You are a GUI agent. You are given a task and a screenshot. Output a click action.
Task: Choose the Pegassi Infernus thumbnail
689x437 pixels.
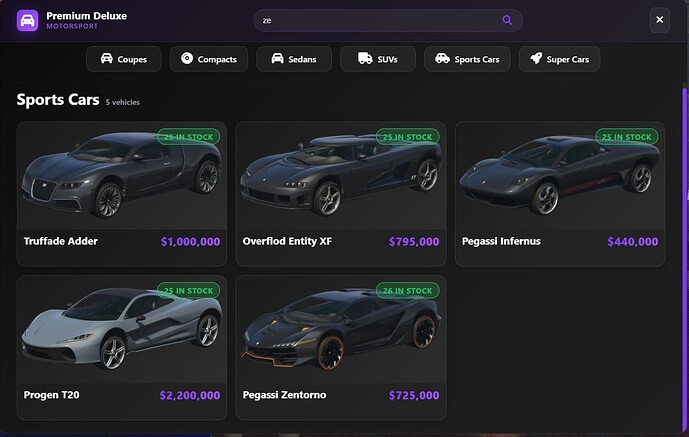point(560,175)
